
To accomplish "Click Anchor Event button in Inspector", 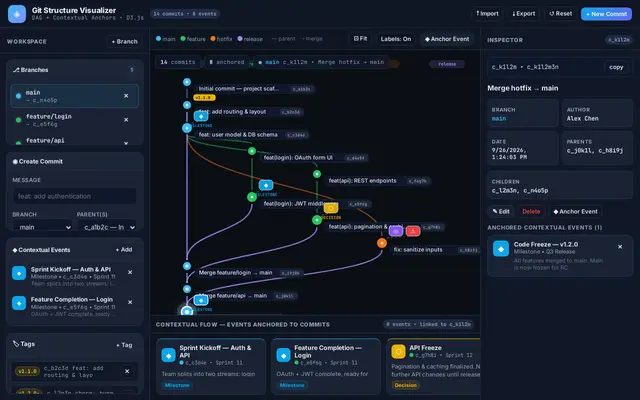I will point(575,211).
